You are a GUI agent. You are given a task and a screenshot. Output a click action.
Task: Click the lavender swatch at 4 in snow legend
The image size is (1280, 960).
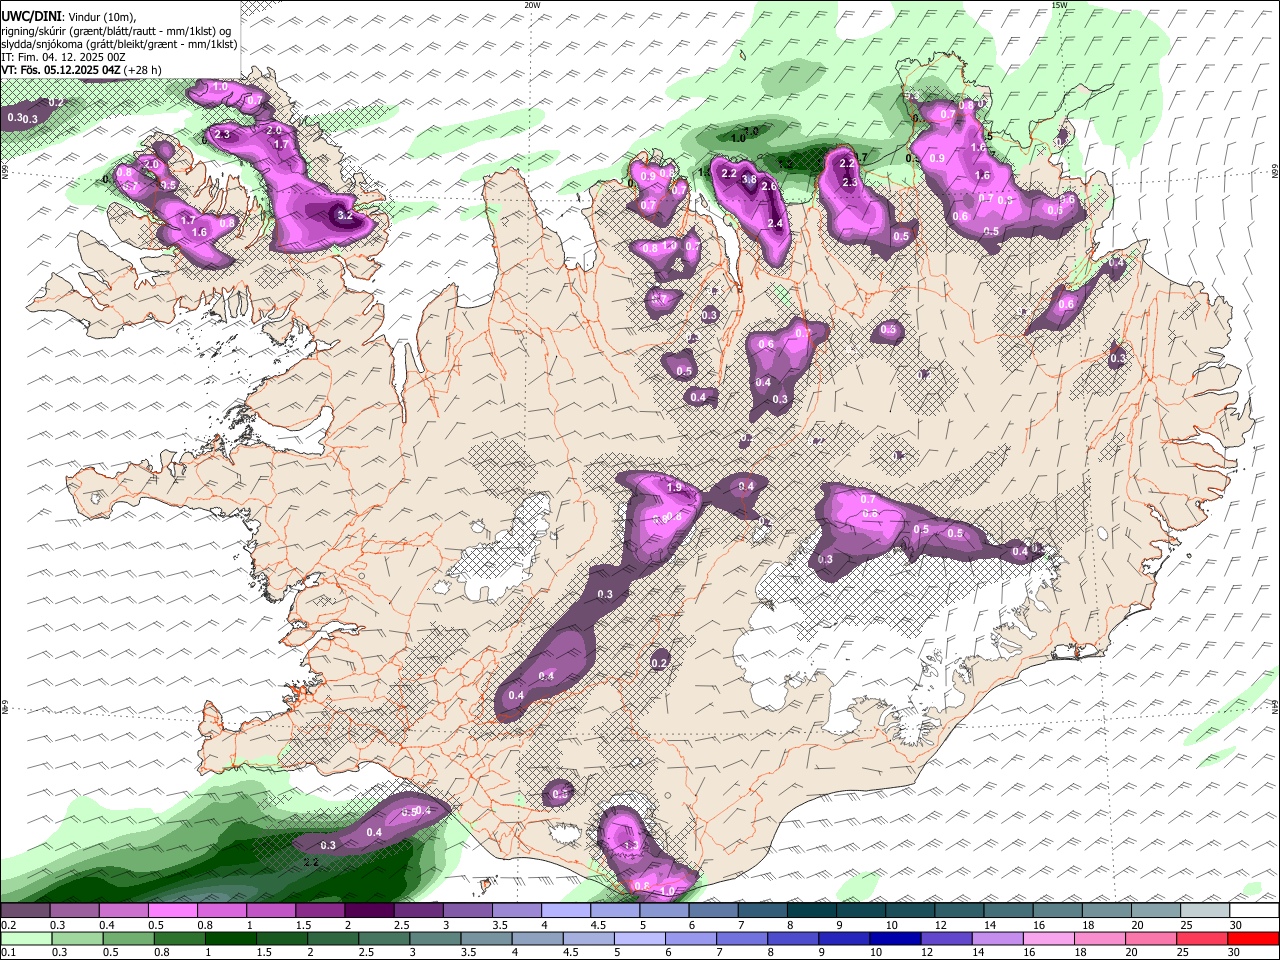[x=564, y=911]
